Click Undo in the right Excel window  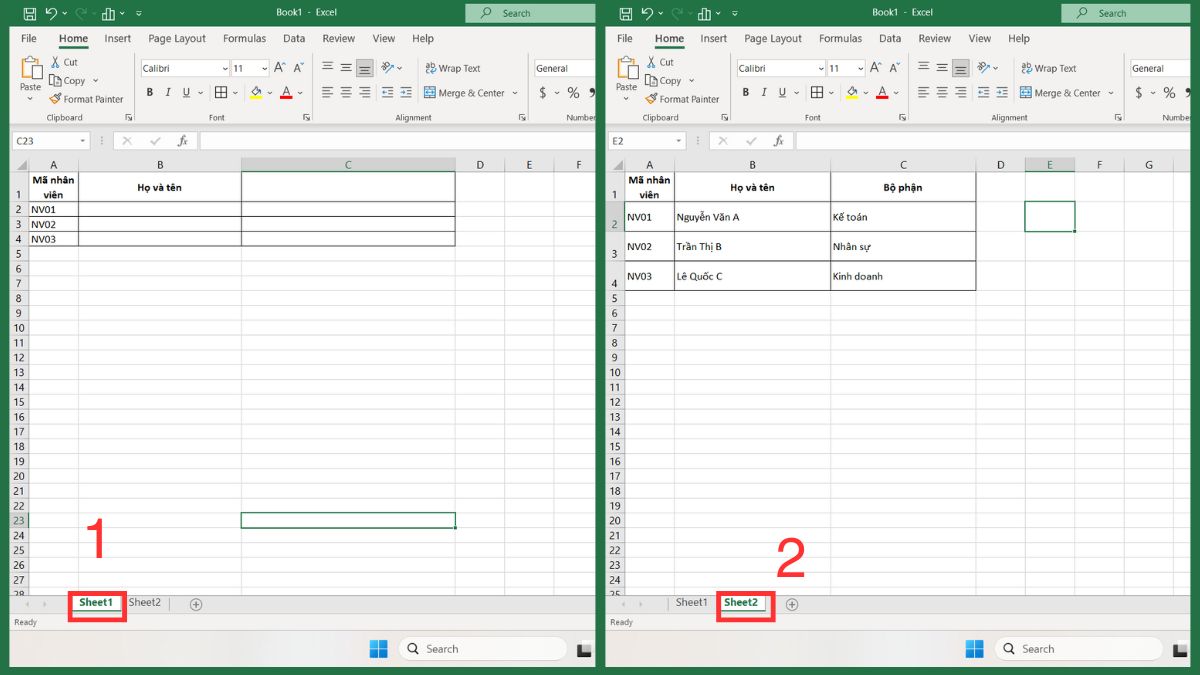click(x=647, y=13)
